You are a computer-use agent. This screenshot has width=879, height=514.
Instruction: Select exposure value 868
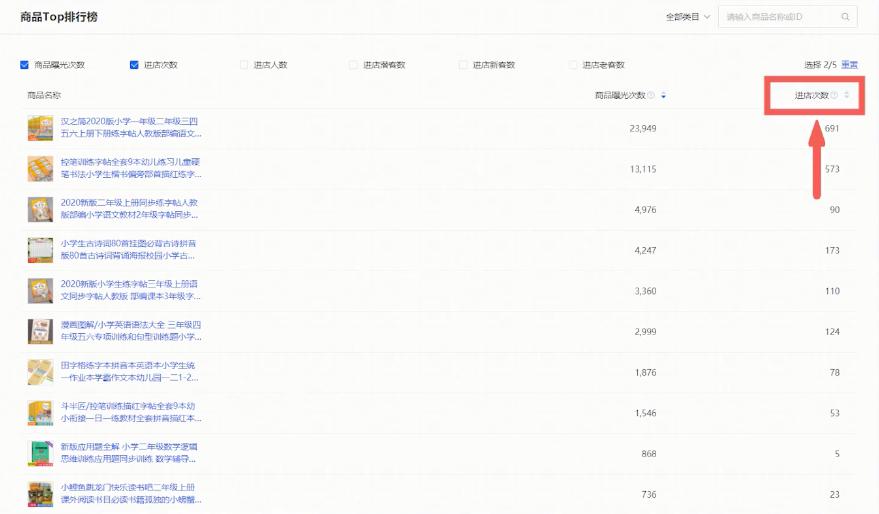point(649,453)
